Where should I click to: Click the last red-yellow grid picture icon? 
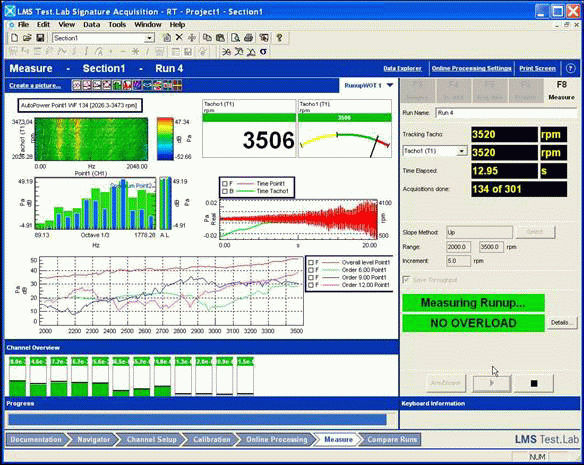point(177,85)
